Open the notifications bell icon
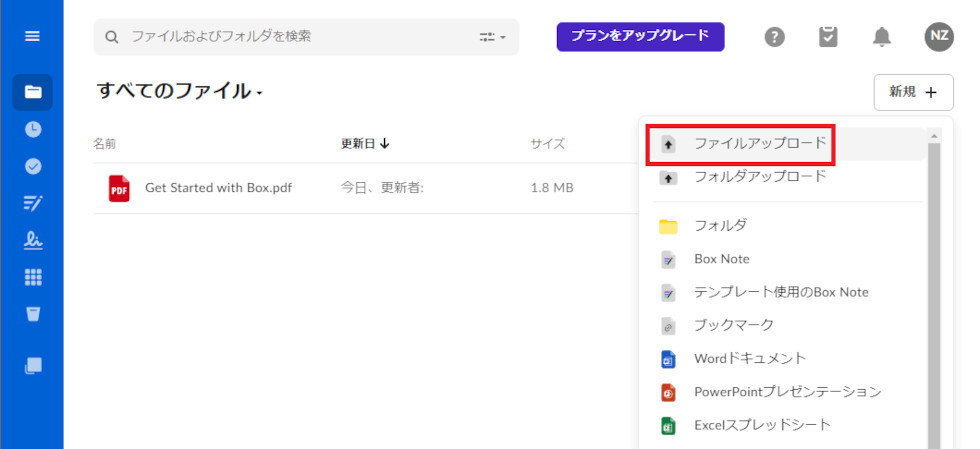Image resolution: width=980 pixels, height=449 pixels. [881, 37]
